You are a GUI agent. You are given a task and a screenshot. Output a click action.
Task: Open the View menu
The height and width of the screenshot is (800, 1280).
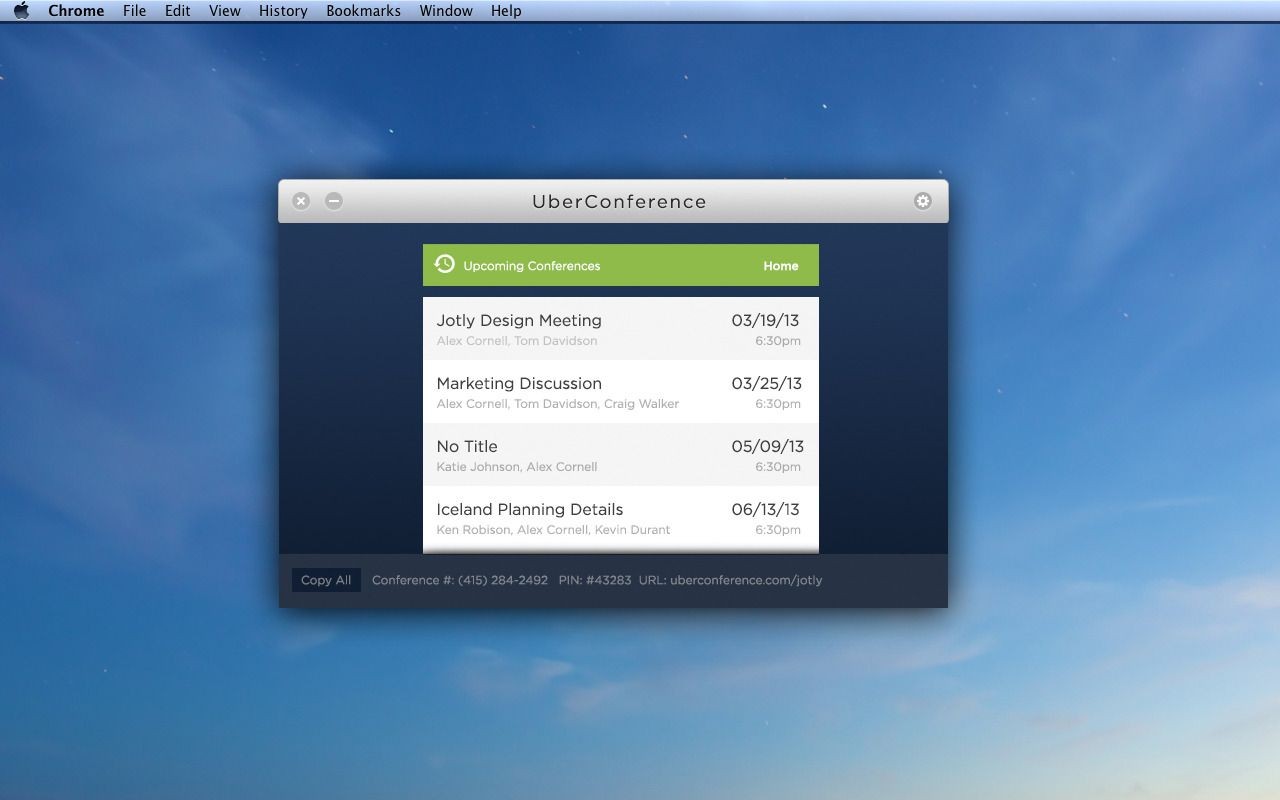(224, 11)
